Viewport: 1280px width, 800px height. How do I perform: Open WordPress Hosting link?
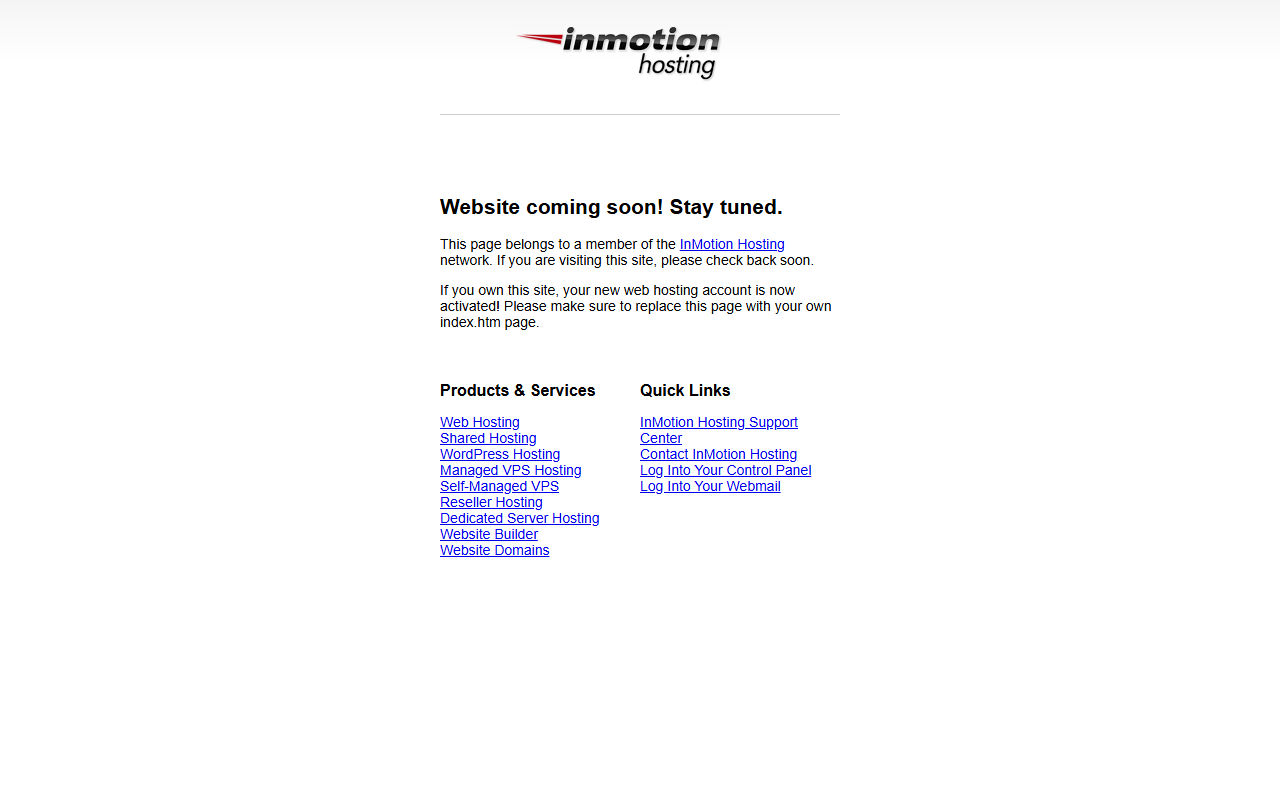[500, 454]
